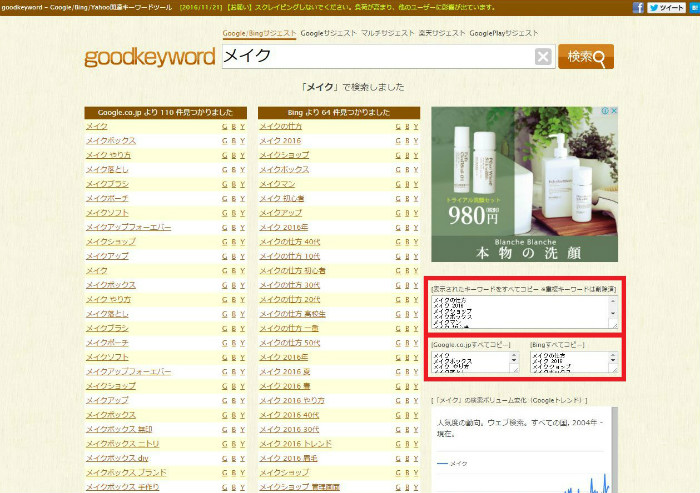Open Bing keyword メイク 2016 トレンド
Screen dimensions: 700x493
tap(296, 443)
